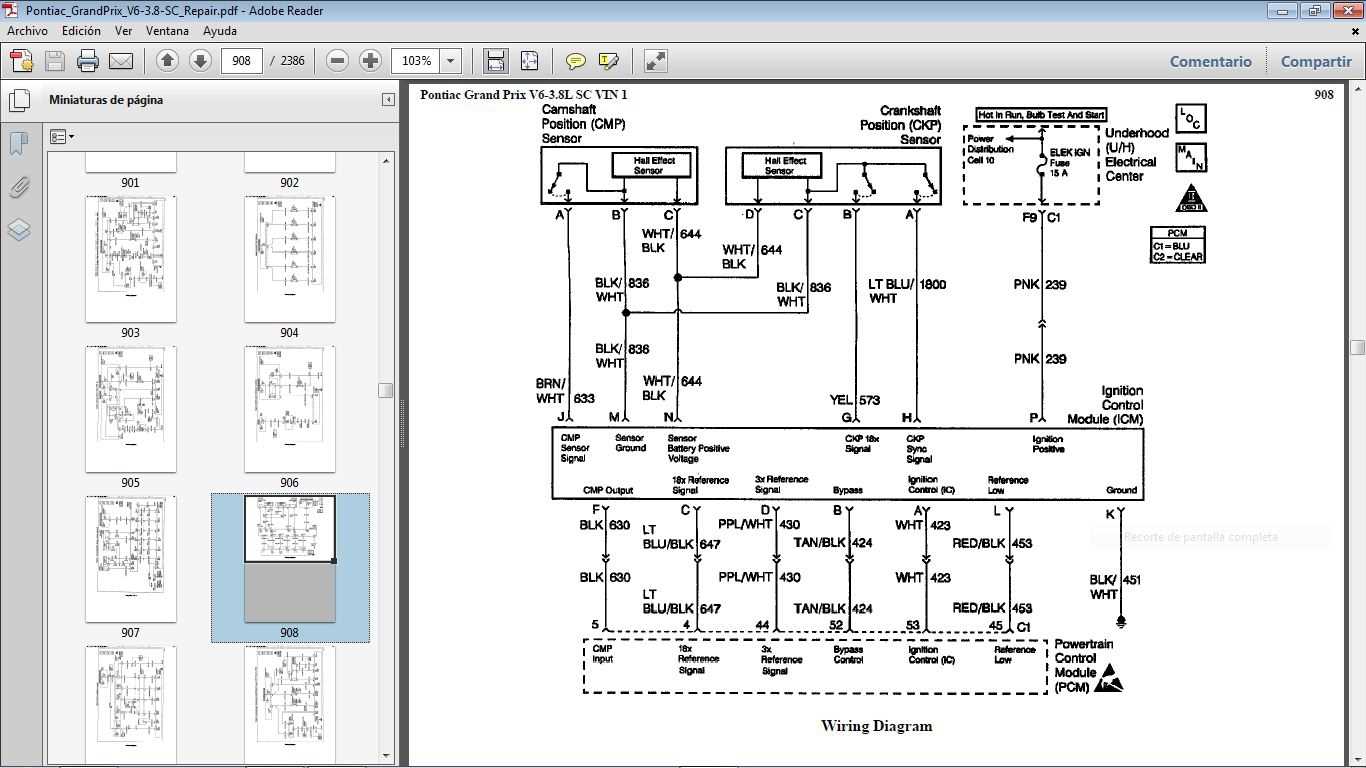Click the fit width scrolling mode icon
This screenshot has width=1366, height=768.
[x=495, y=61]
